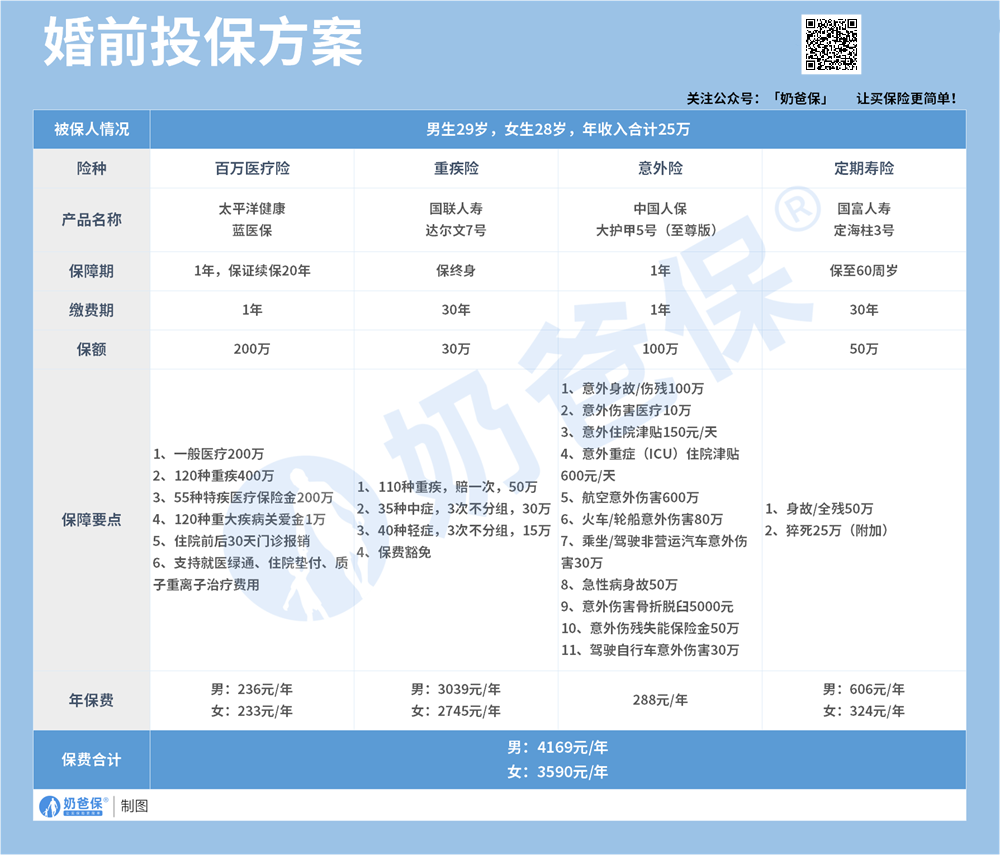Click the 保额 row label
This screenshot has width=1000, height=855.
coord(92,349)
